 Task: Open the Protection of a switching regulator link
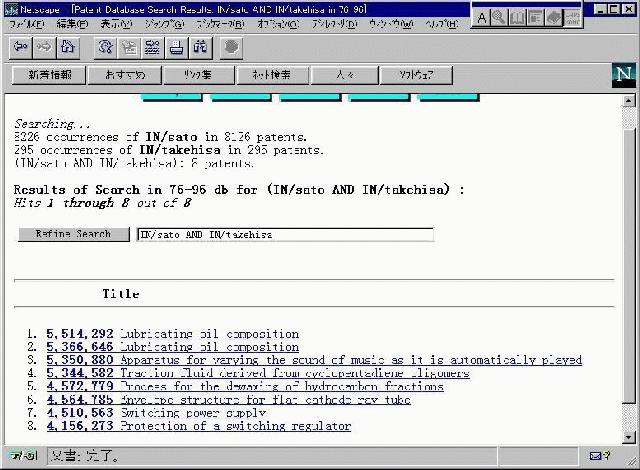click(235, 426)
